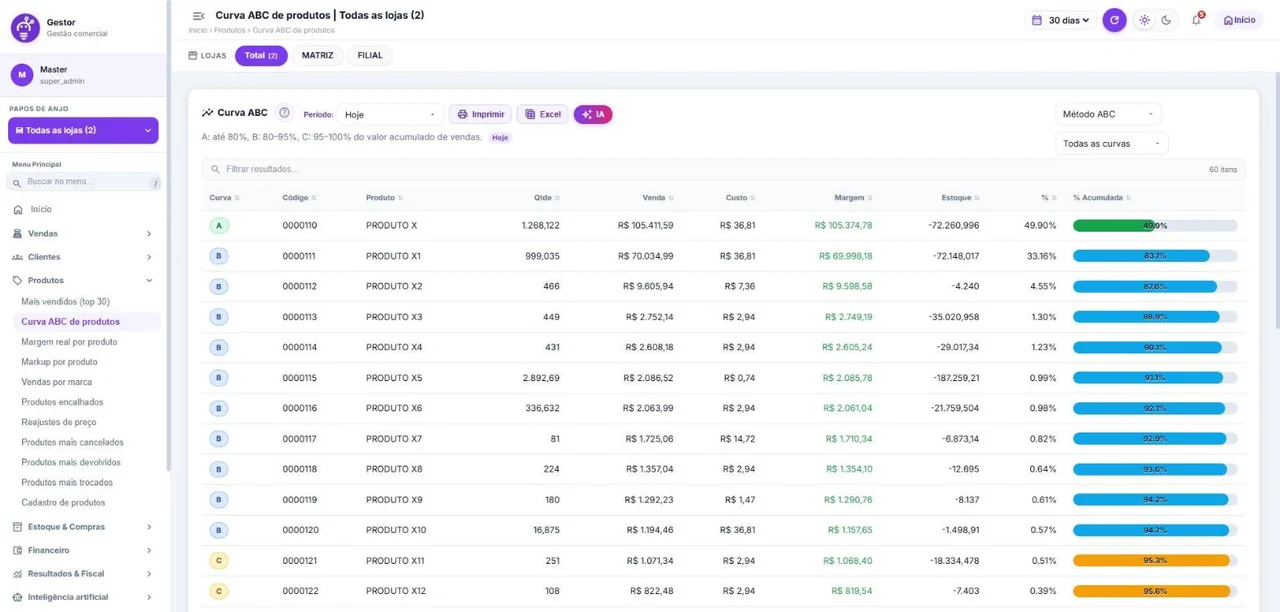This screenshot has height=612, width=1280.
Task: Select the MATRIZ store tab
Action: point(318,56)
